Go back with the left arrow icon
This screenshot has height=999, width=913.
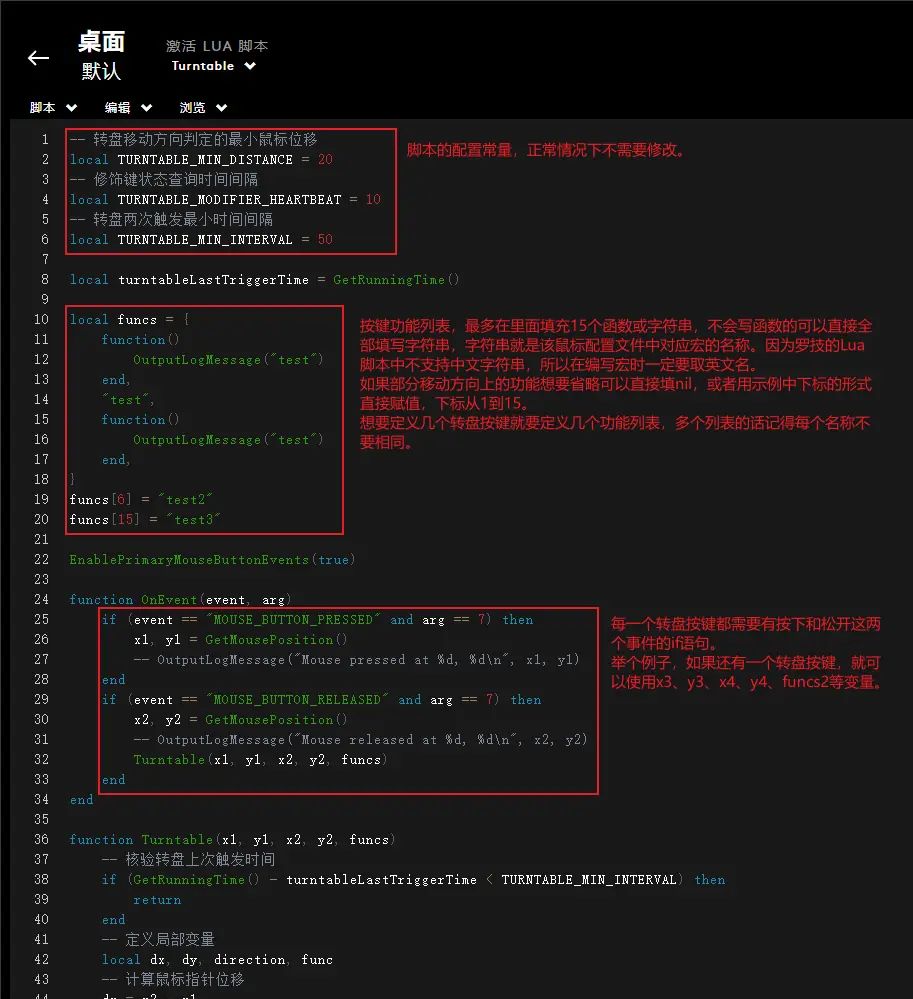(x=38, y=58)
